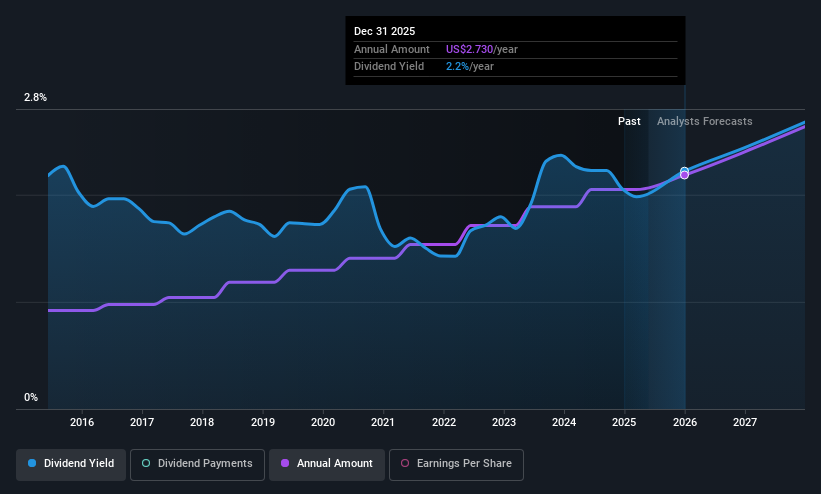Click the 2021 x-axis label
The image size is (821, 494).
tap(383, 422)
